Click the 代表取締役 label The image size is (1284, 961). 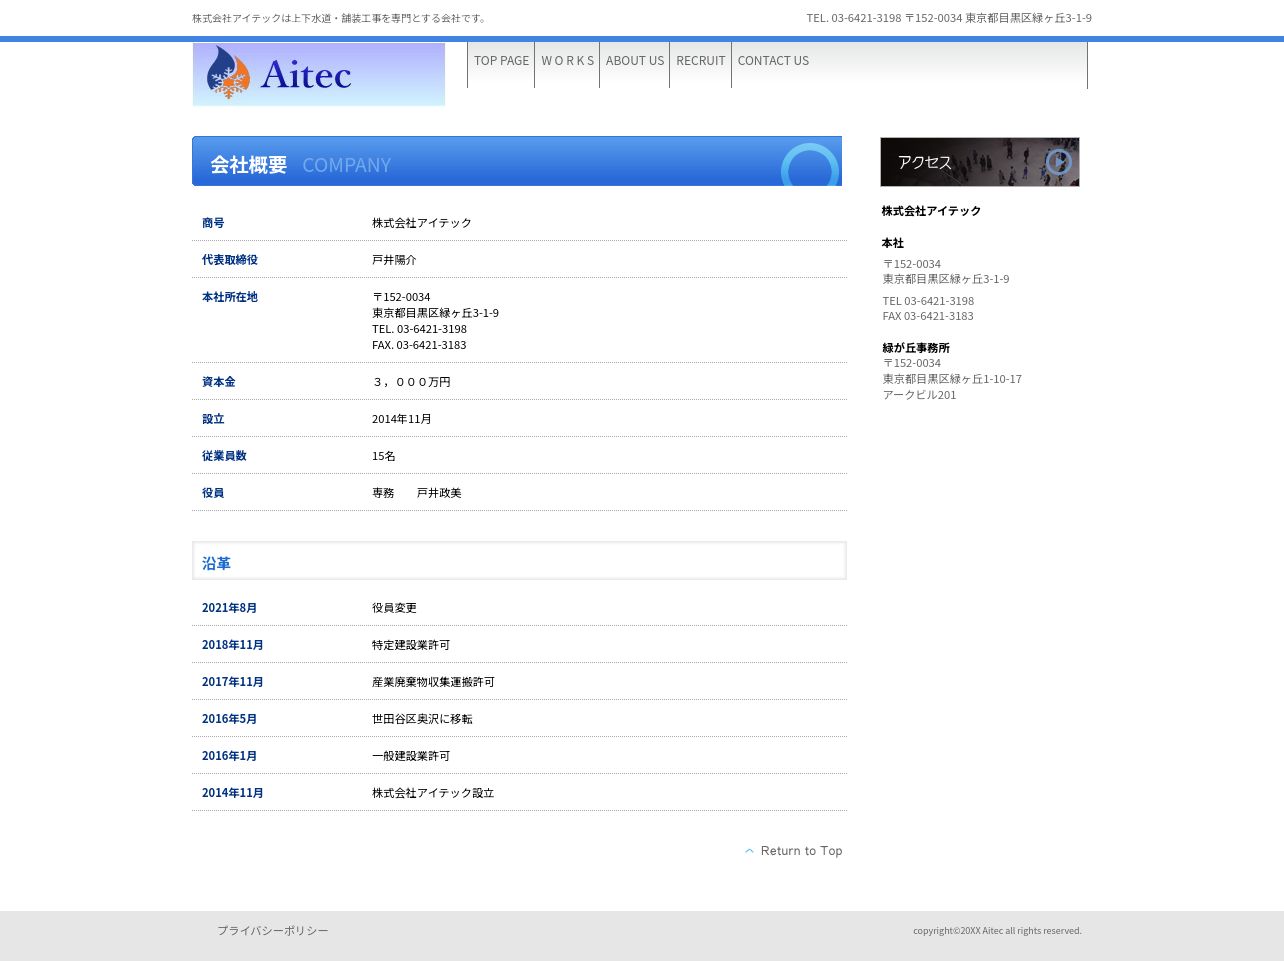[230, 260]
